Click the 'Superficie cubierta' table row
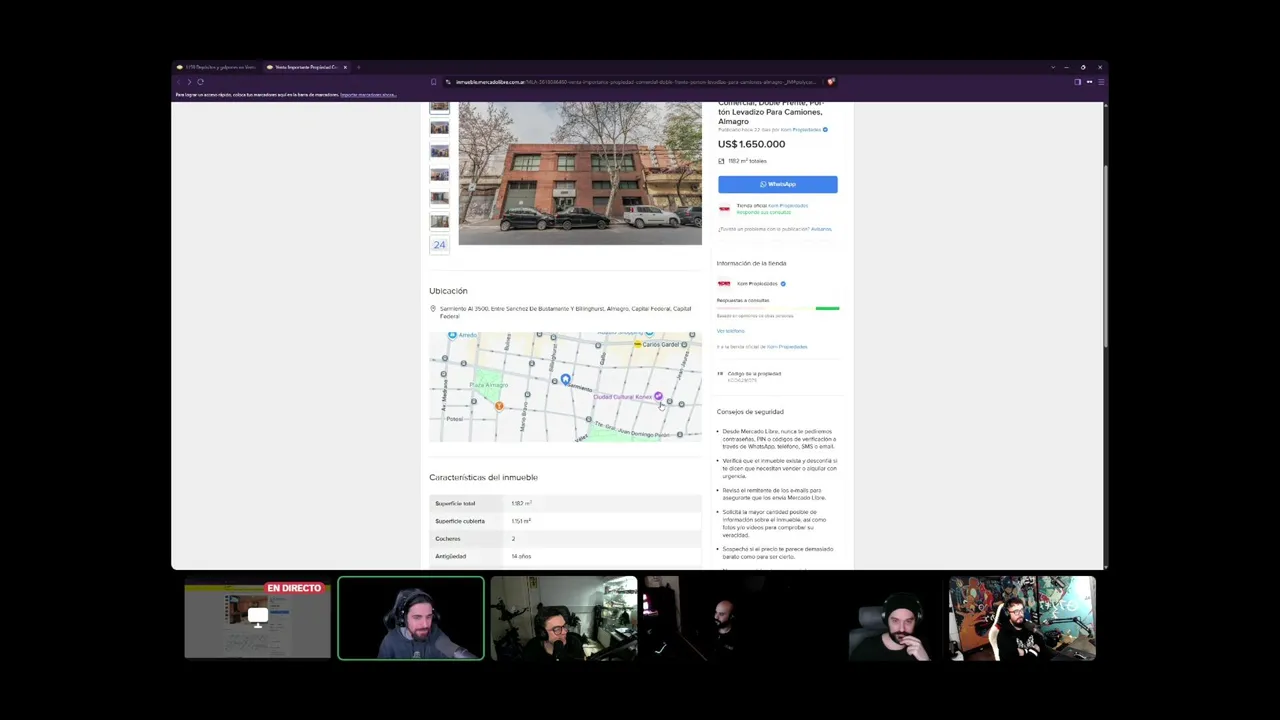 [x=565, y=521]
